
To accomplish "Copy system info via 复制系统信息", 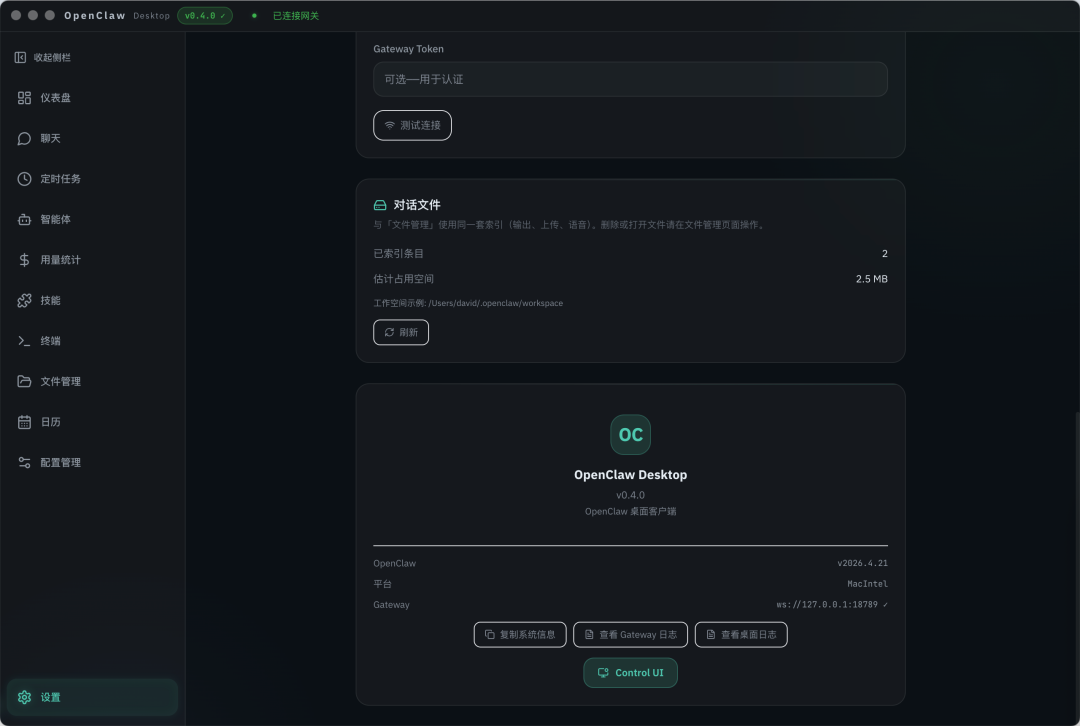I will click(x=520, y=634).
